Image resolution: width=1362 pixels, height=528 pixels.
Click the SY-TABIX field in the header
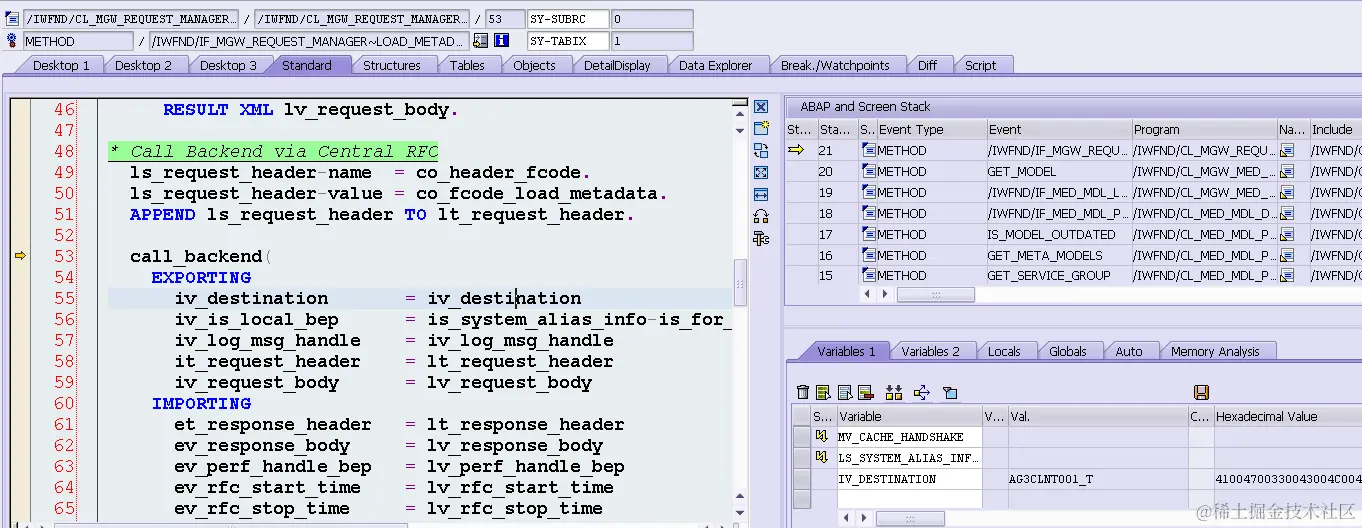pyautogui.click(x=568, y=41)
